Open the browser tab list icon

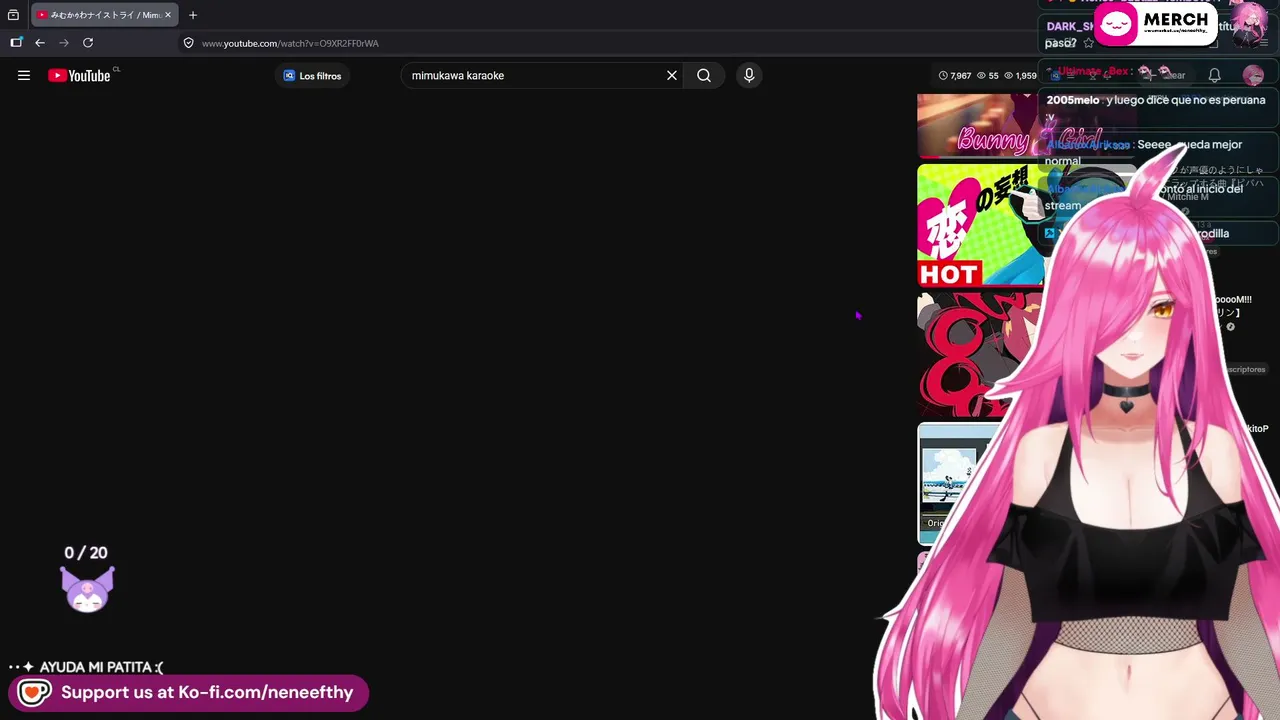click(x=13, y=15)
